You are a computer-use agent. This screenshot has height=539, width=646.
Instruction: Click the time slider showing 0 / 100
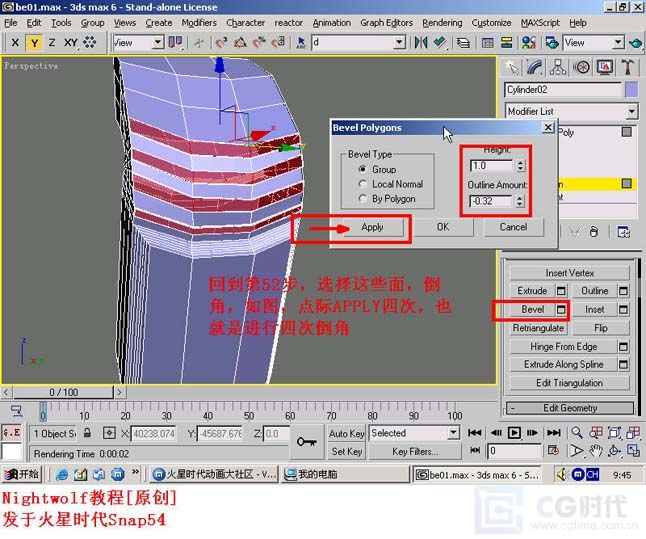tap(63, 392)
